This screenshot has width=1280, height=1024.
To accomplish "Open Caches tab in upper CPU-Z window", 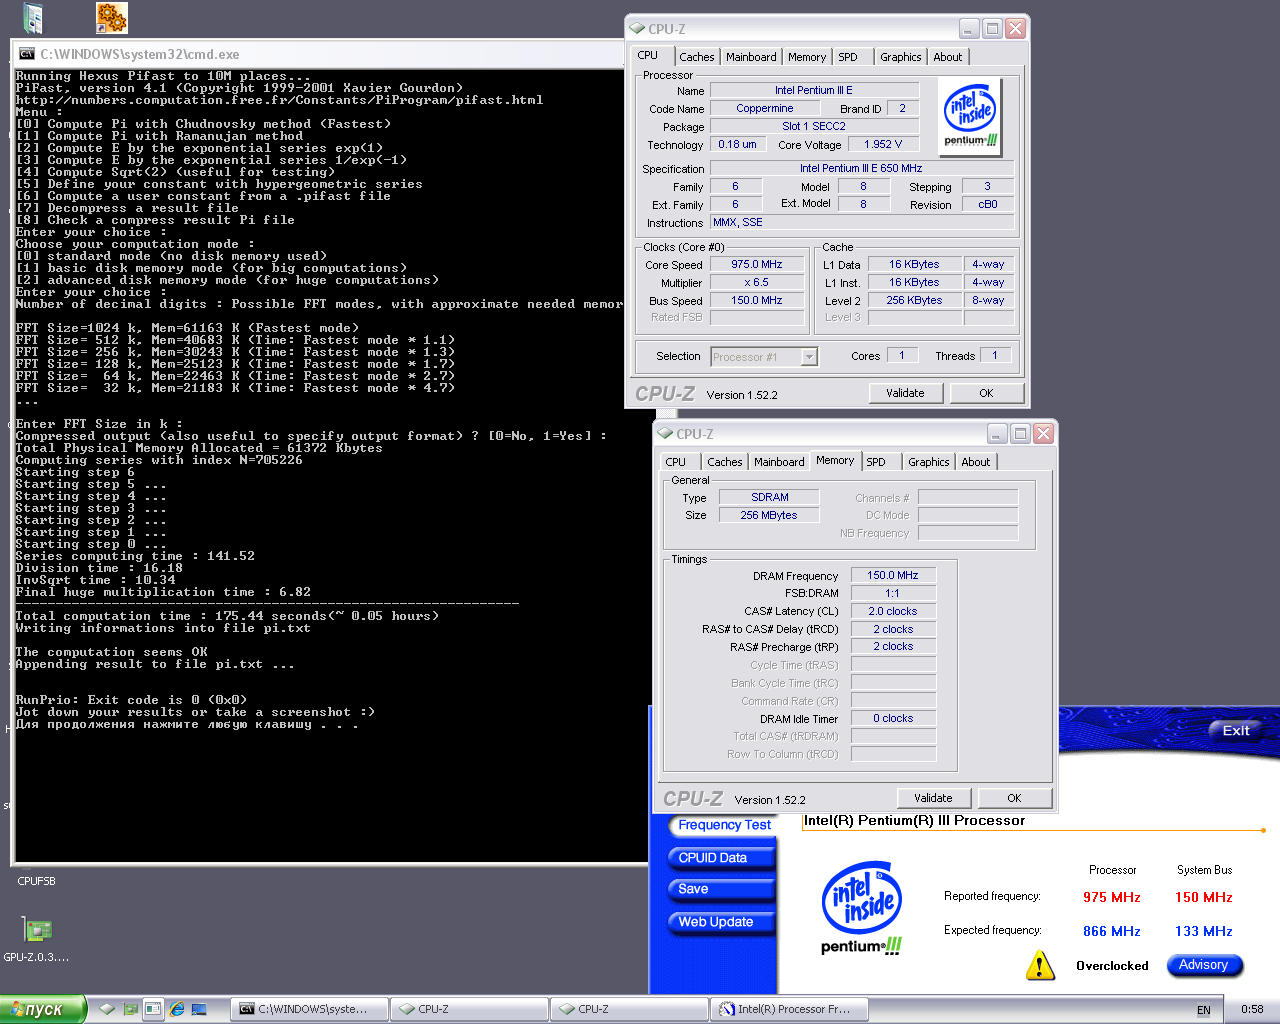I will pyautogui.click(x=697, y=58).
